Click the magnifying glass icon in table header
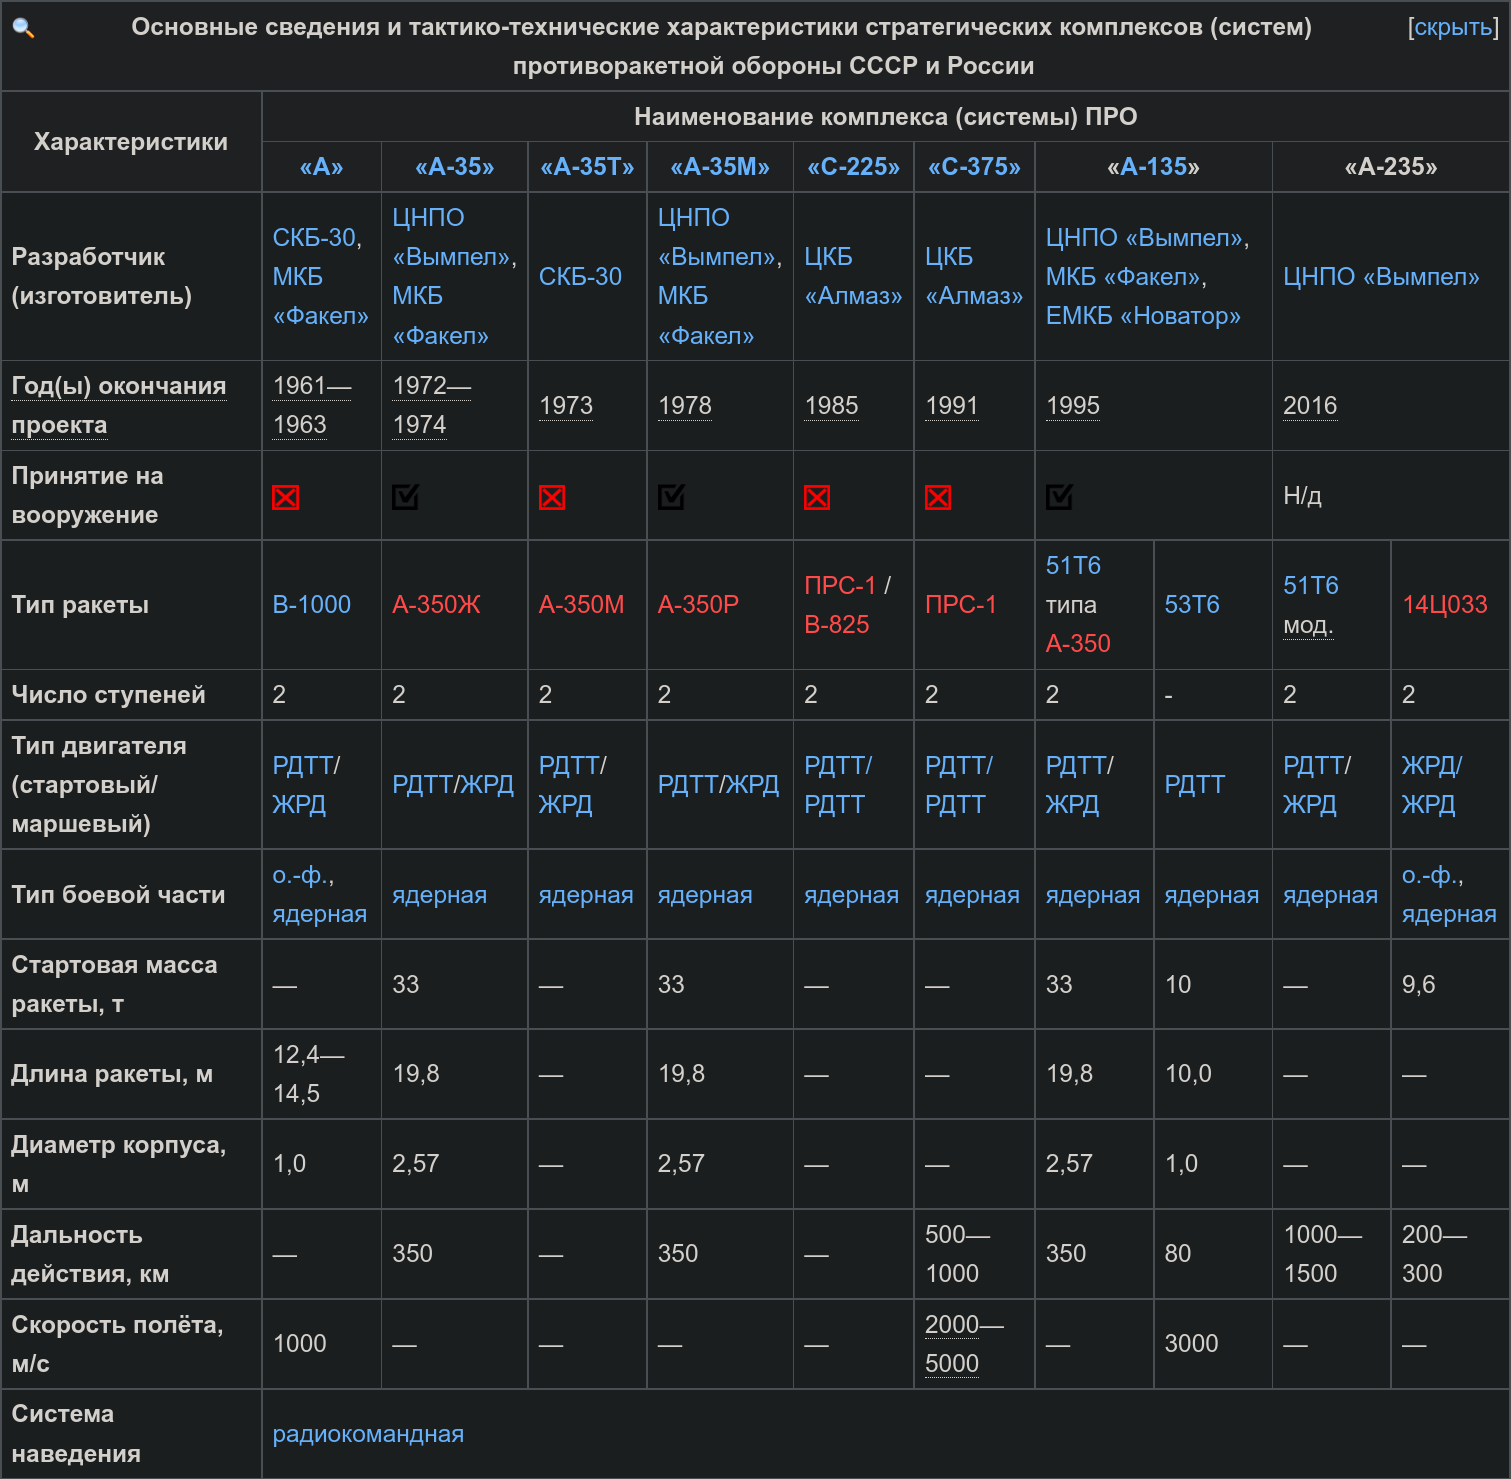The width and height of the screenshot is (1511, 1479). (x=23, y=29)
